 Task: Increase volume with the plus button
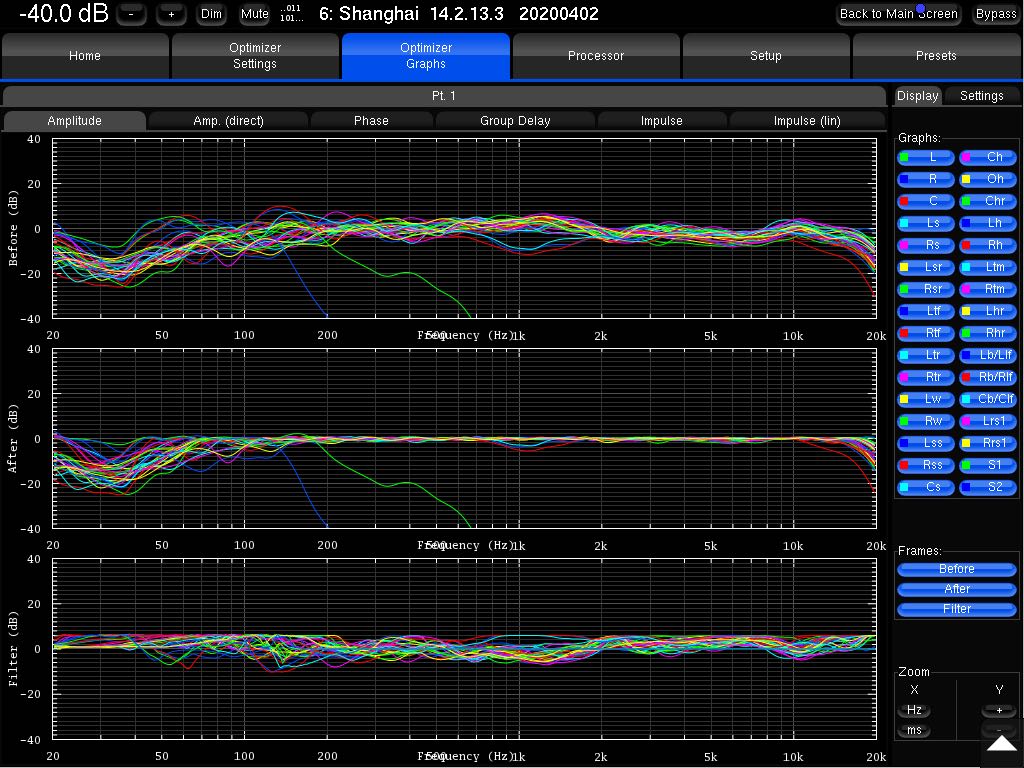point(171,14)
